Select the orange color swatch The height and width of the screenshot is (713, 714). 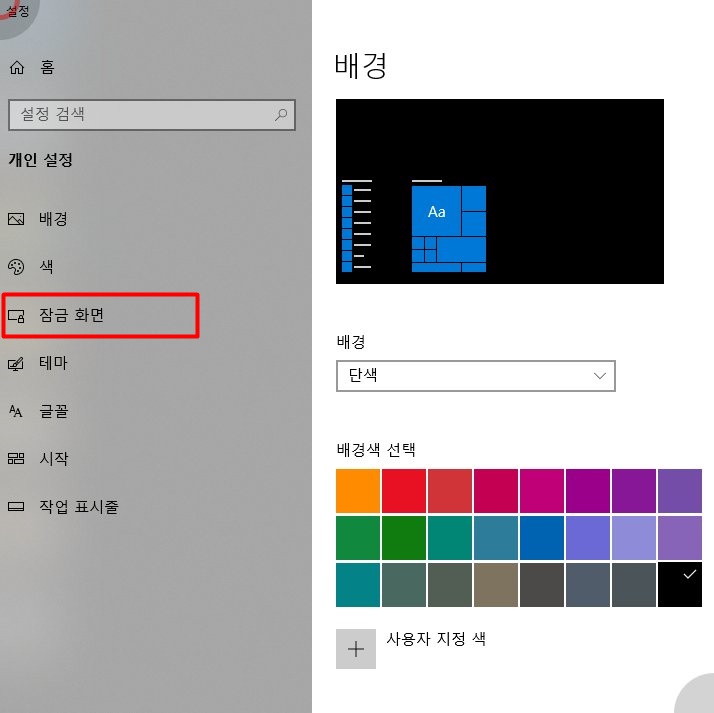point(358,491)
